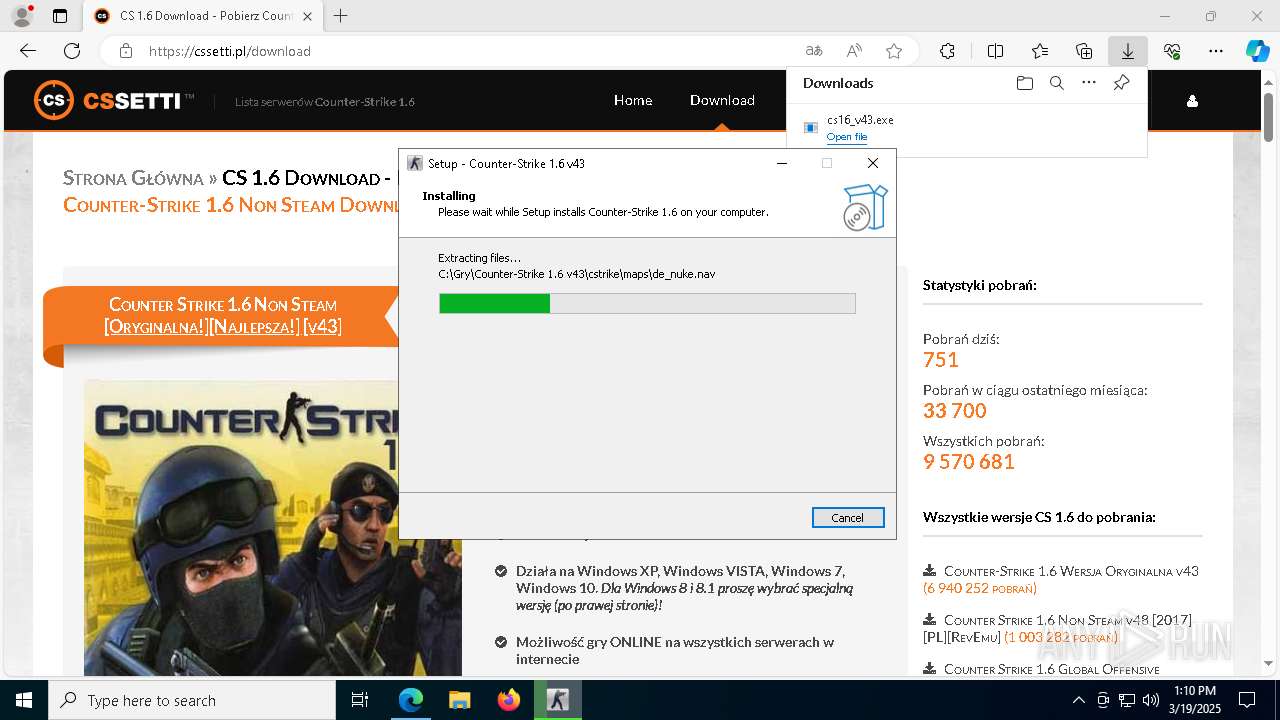Select the CS 1.6 Download browser tab
Image resolution: width=1280 pixels, height=720 pixels.
[x=205, y=16]
